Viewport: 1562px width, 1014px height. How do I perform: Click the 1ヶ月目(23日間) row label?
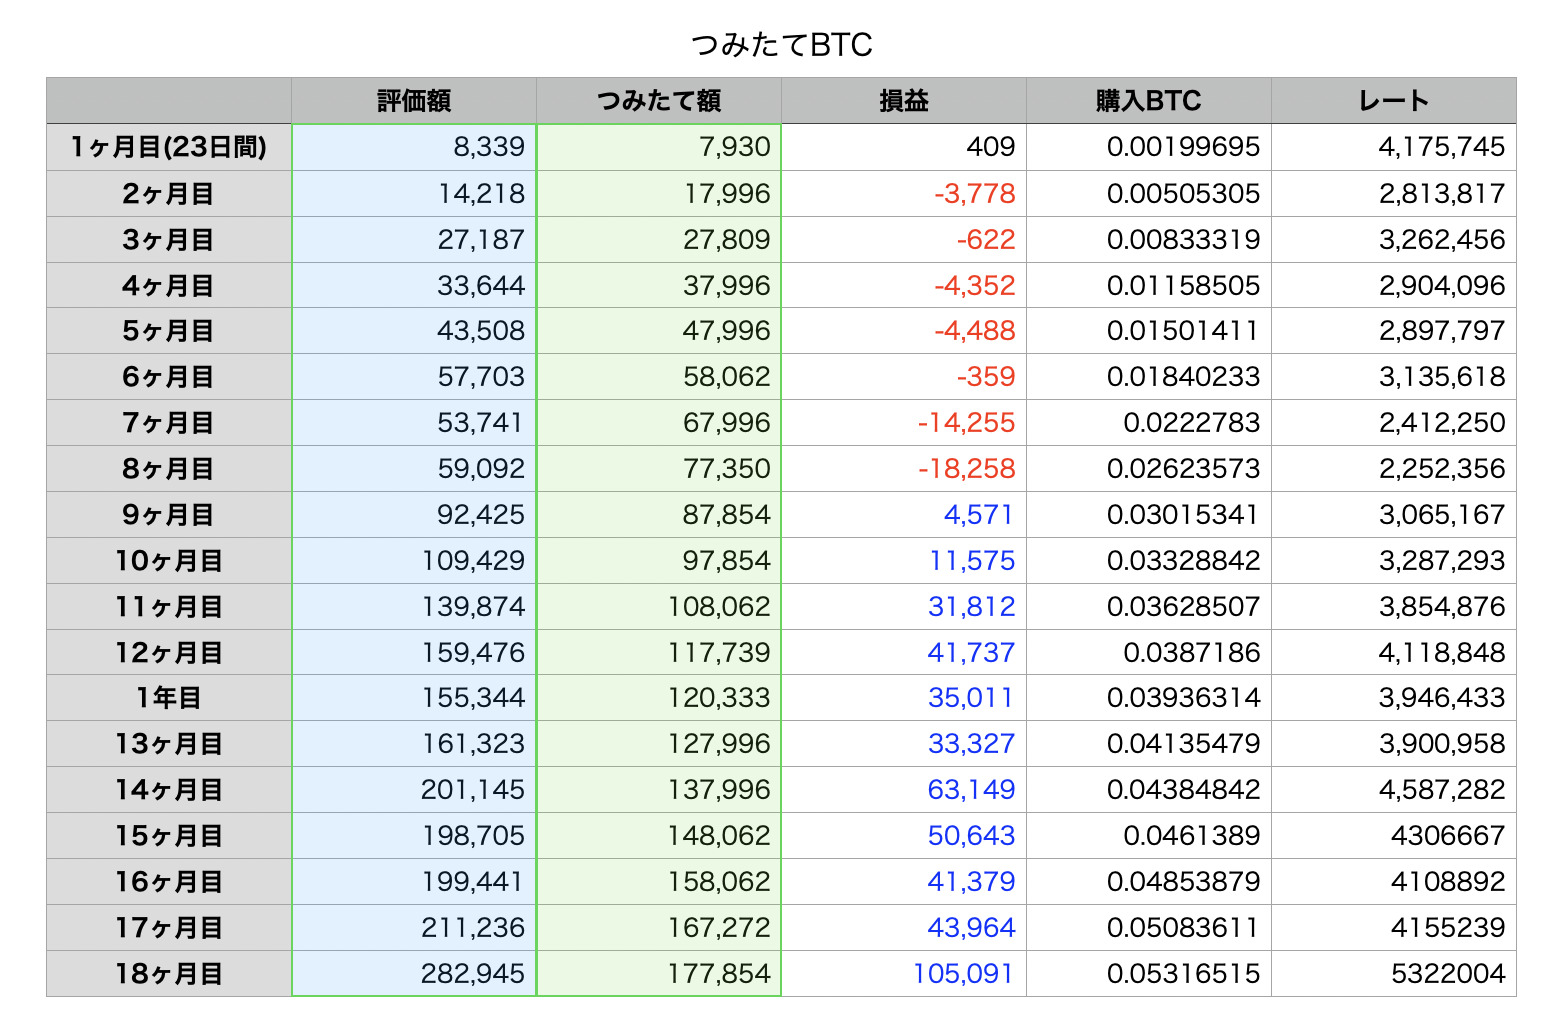pyautogui.click(x=169, y=147)
